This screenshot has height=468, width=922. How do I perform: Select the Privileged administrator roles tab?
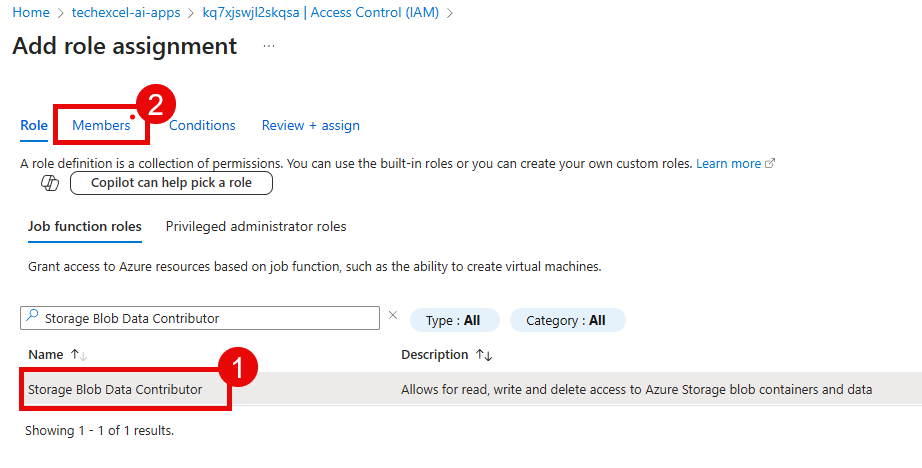coord(256,226)
